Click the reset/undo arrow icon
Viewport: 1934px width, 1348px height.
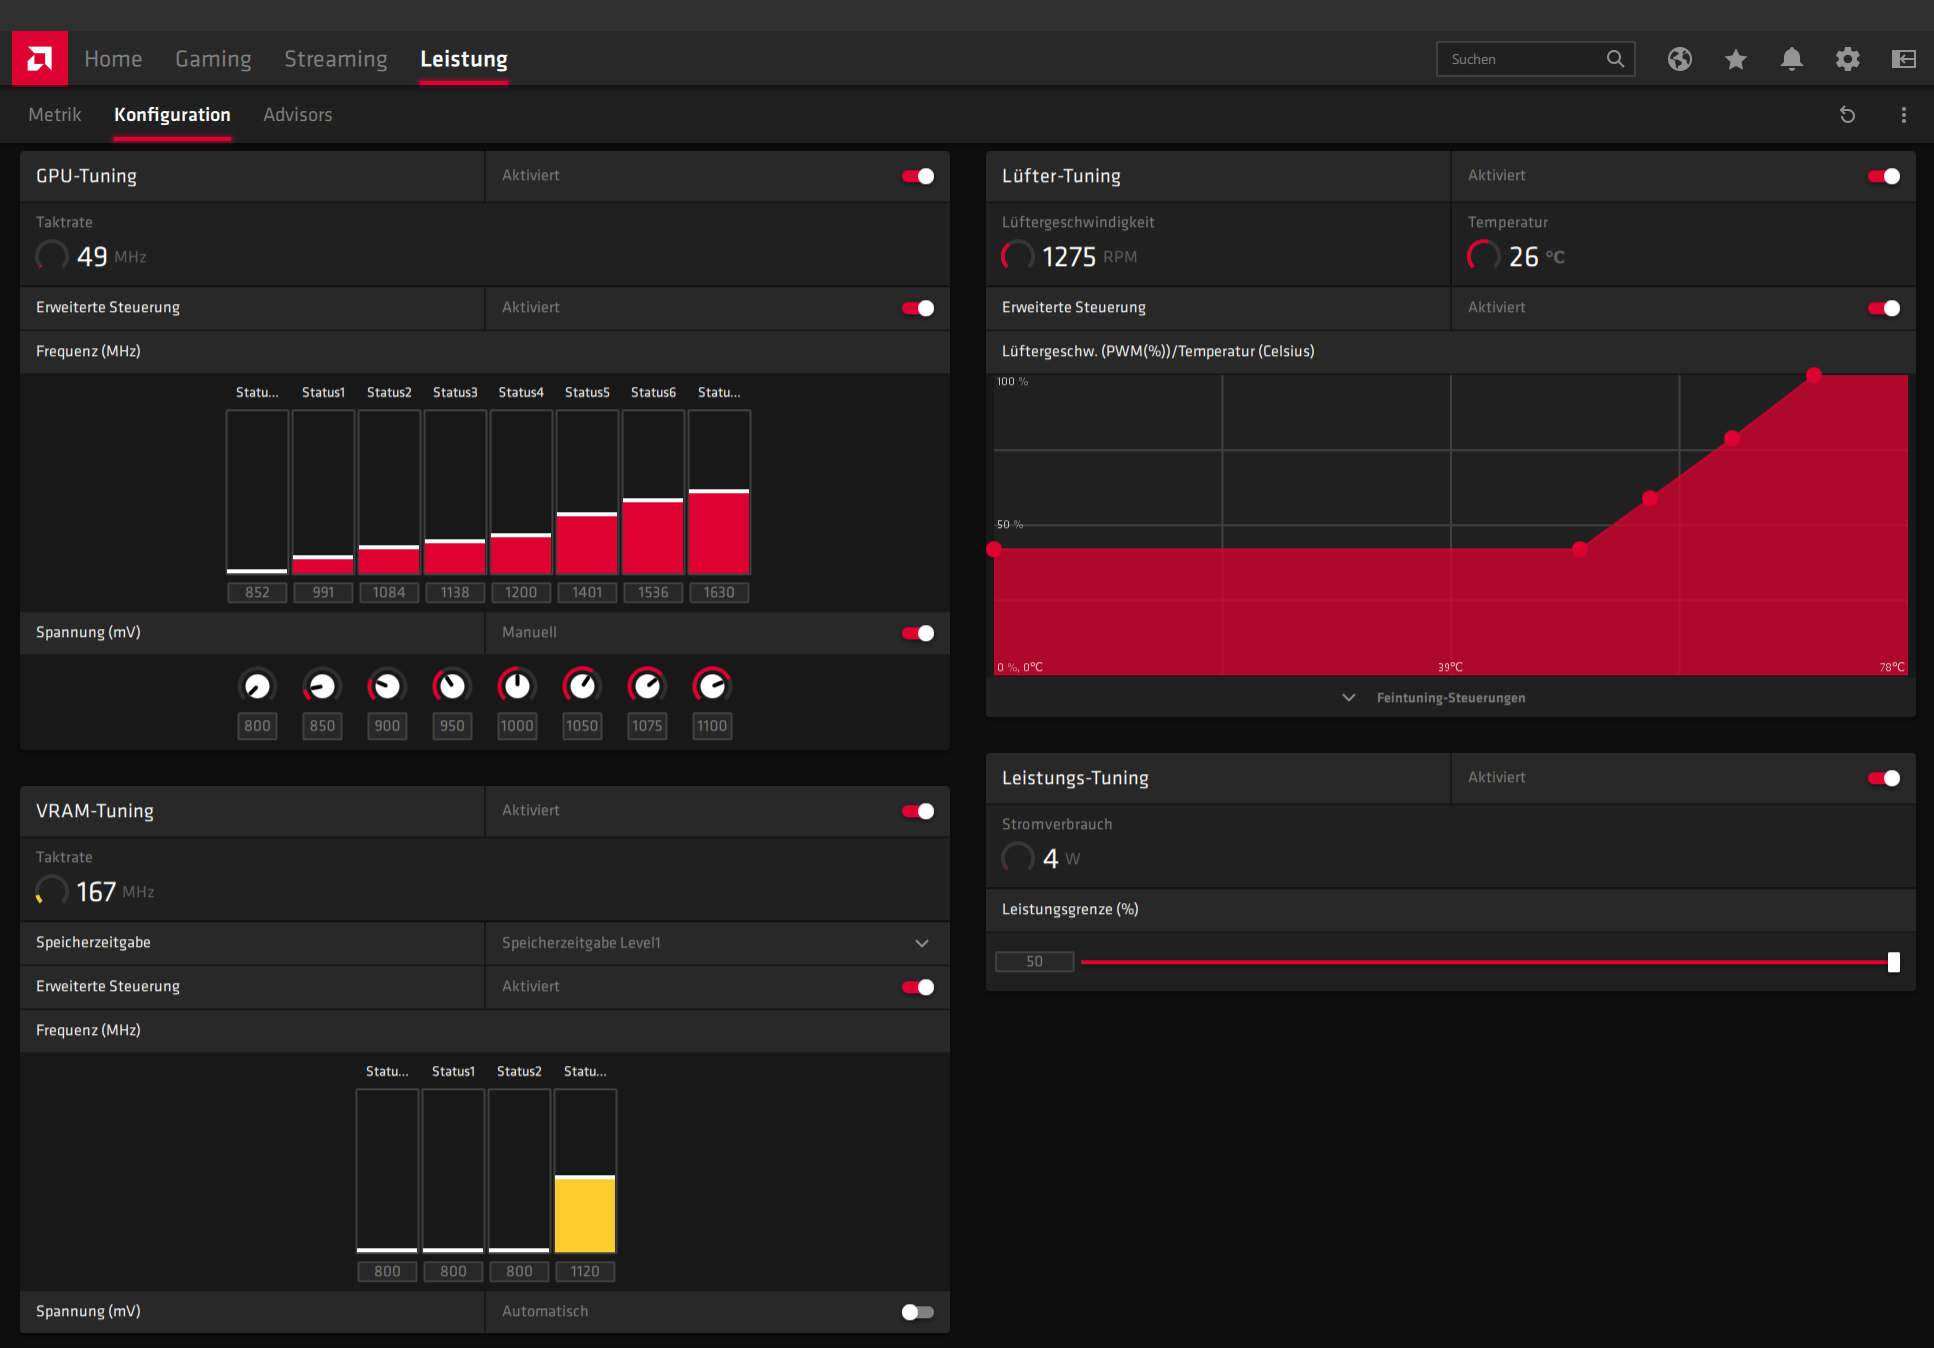coord(1848,115)
